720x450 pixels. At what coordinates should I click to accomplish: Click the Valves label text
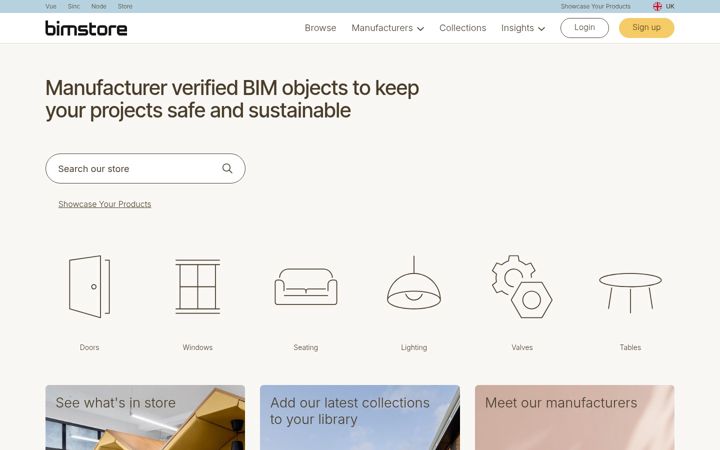click(522, 348)
